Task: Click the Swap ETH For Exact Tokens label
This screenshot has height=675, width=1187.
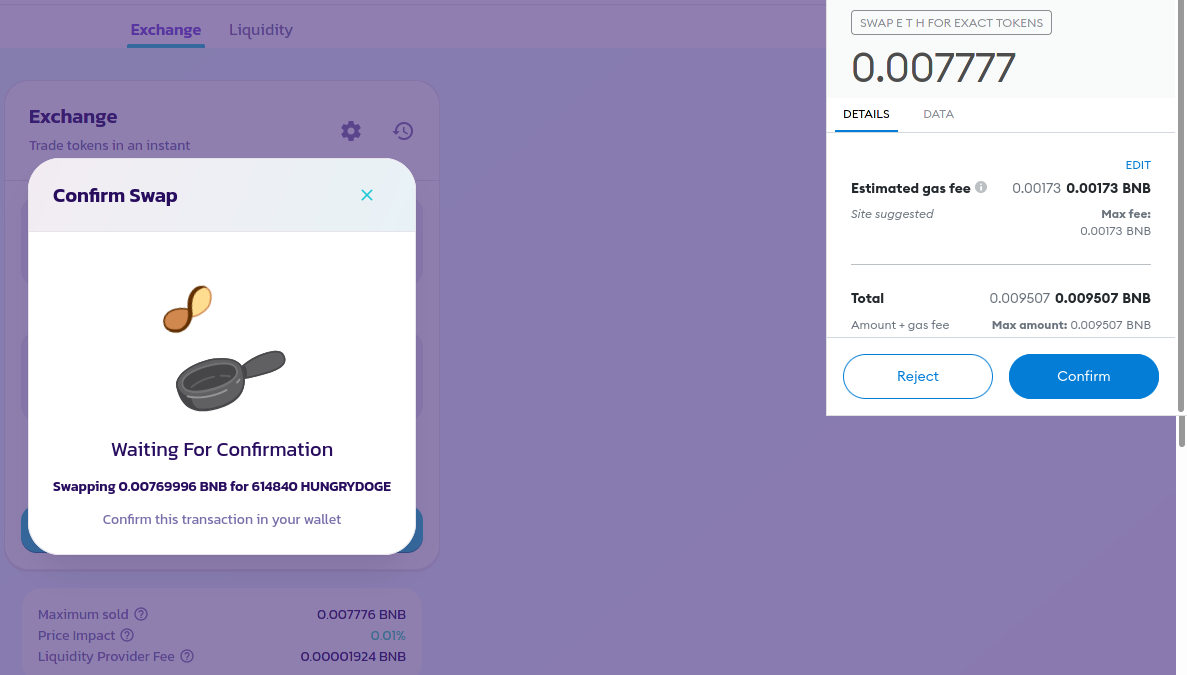Action: pos(951,23)
